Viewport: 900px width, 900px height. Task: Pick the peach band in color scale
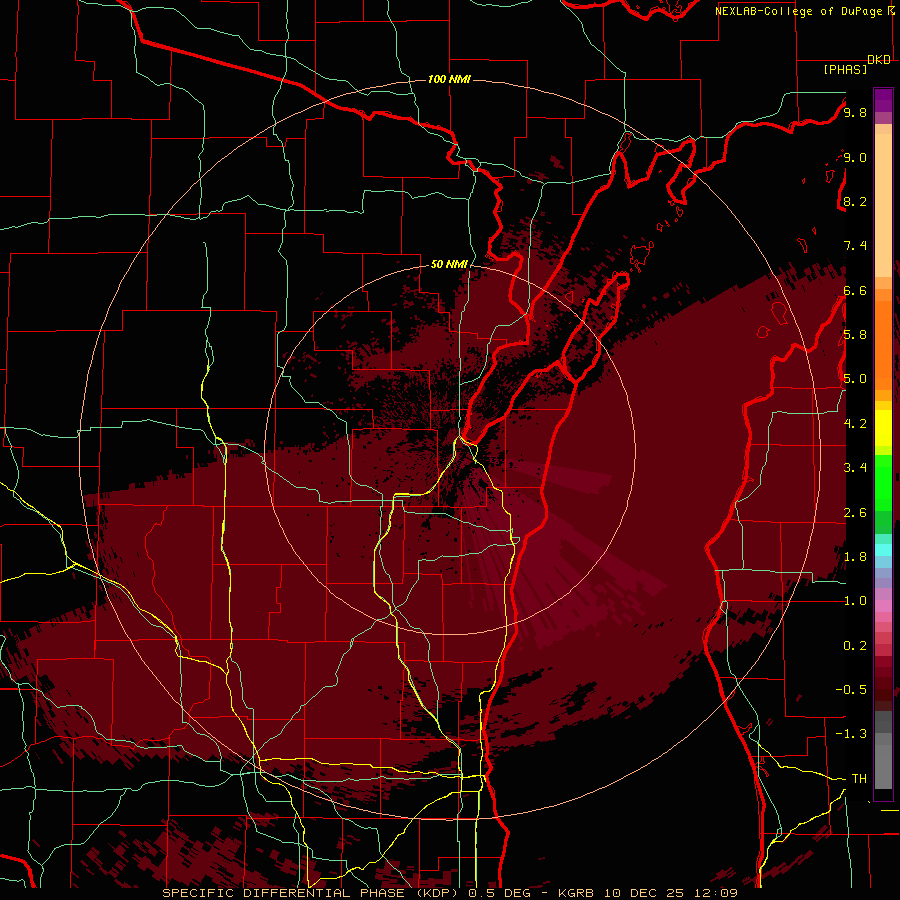883,207
